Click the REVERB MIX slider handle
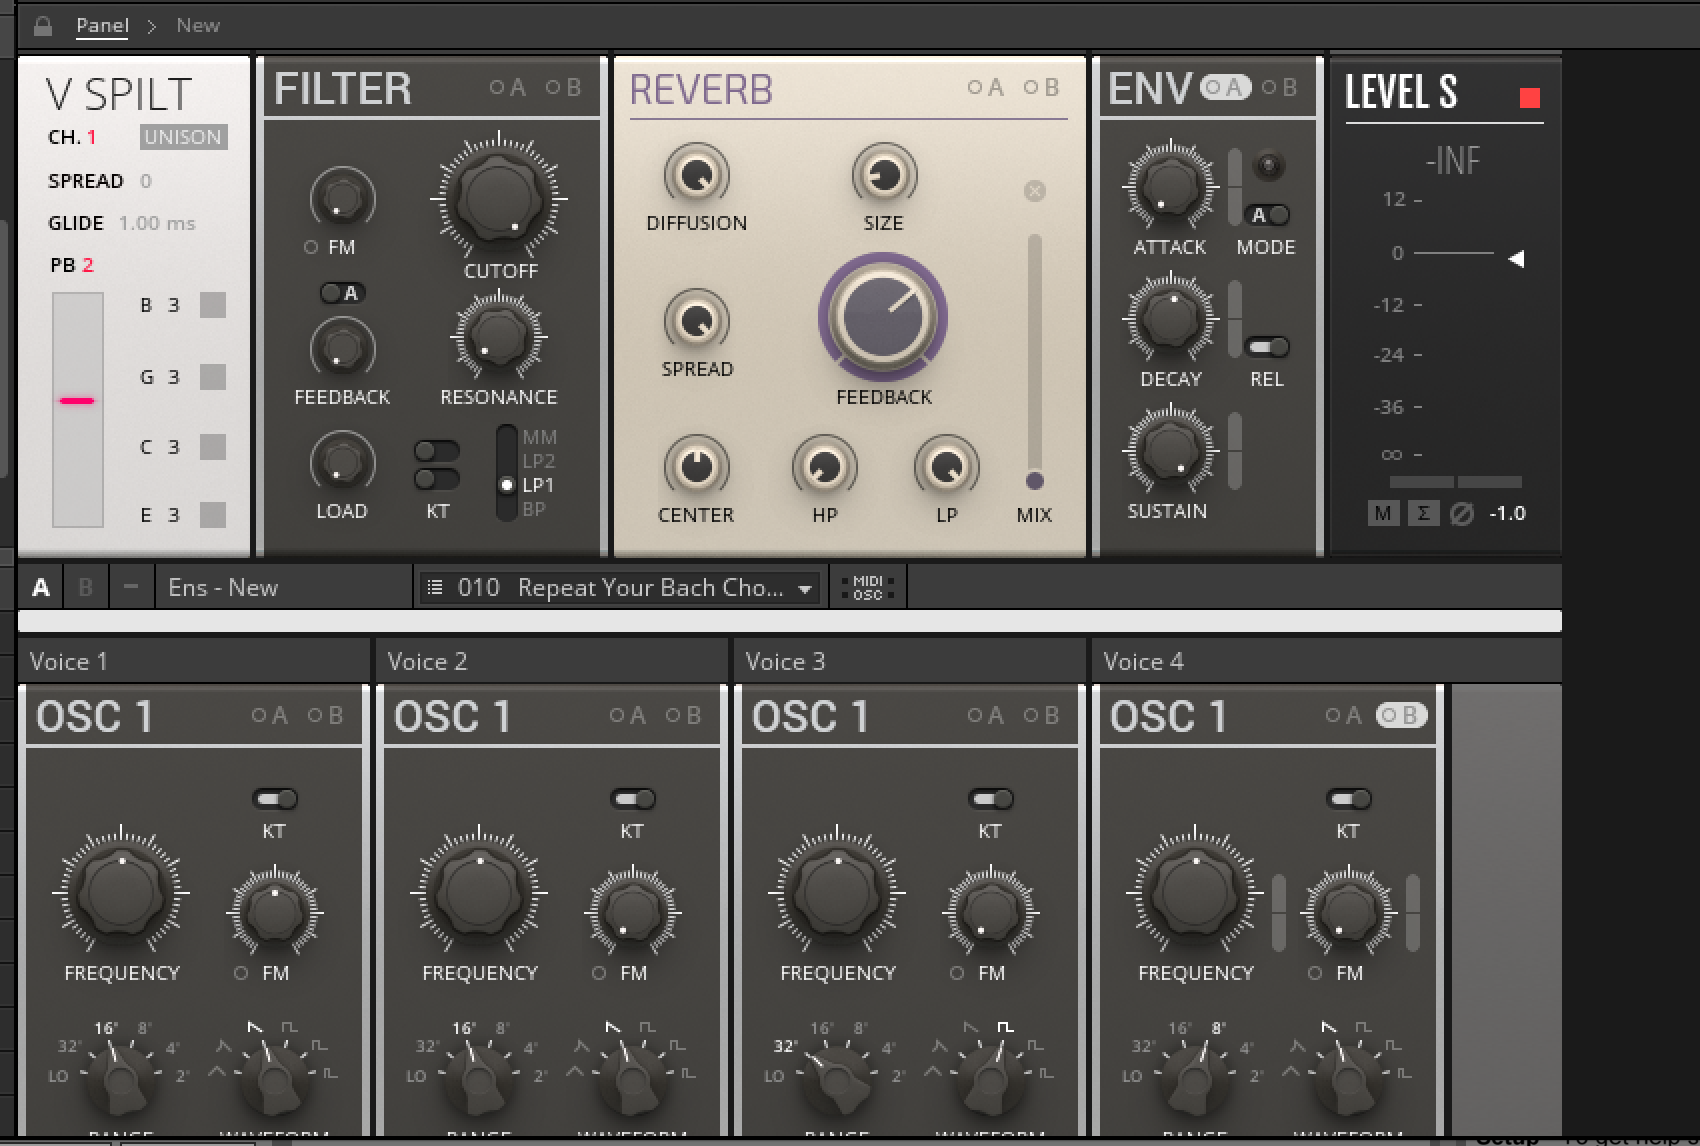This screenshot has width=1700, height=1146. point(1035,480)
